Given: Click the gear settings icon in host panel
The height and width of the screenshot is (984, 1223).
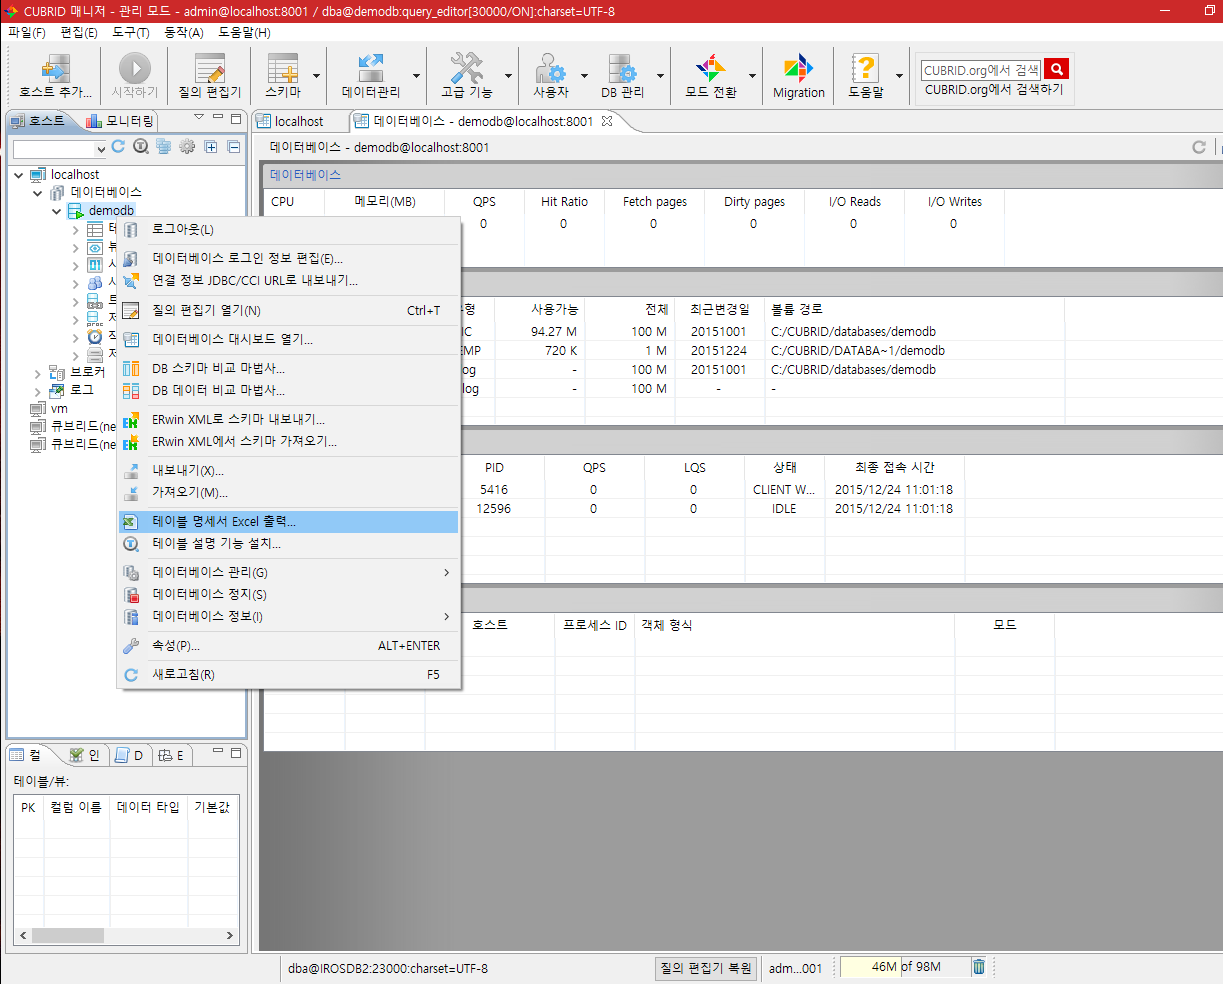Looking at the screenshot, I should (x=187, y=147).
